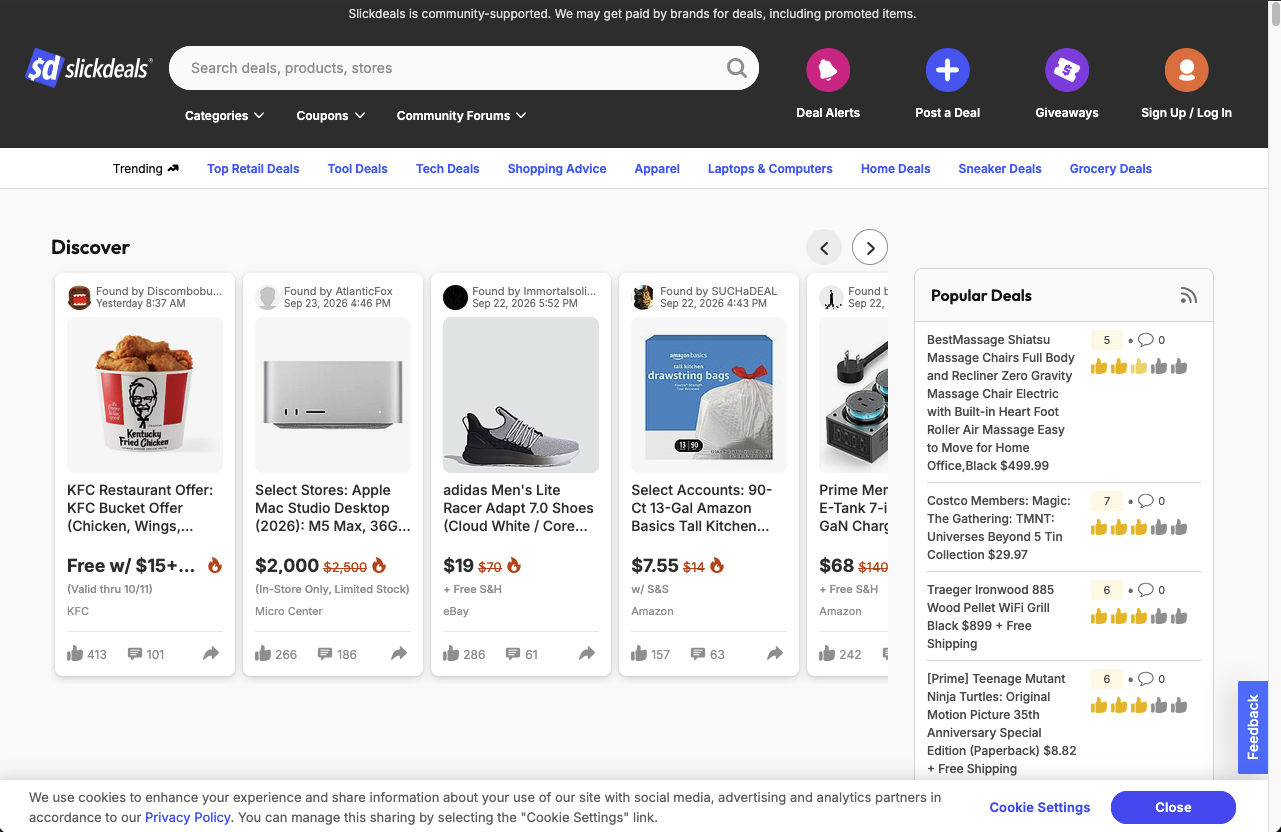Show next Discover deals
This screenshot has width=1281, height=832.
870,248
